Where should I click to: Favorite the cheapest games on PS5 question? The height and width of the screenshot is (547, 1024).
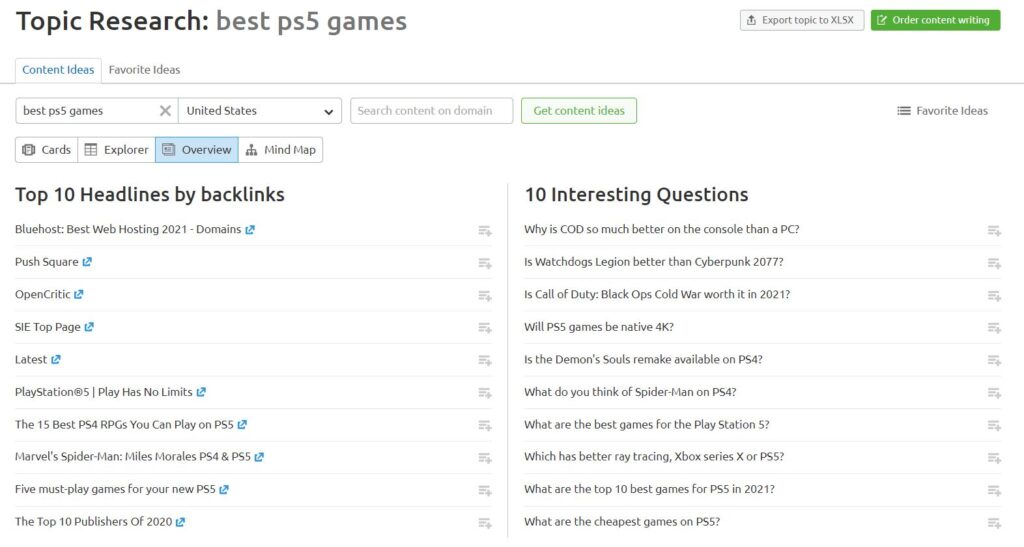pos(994,523)
